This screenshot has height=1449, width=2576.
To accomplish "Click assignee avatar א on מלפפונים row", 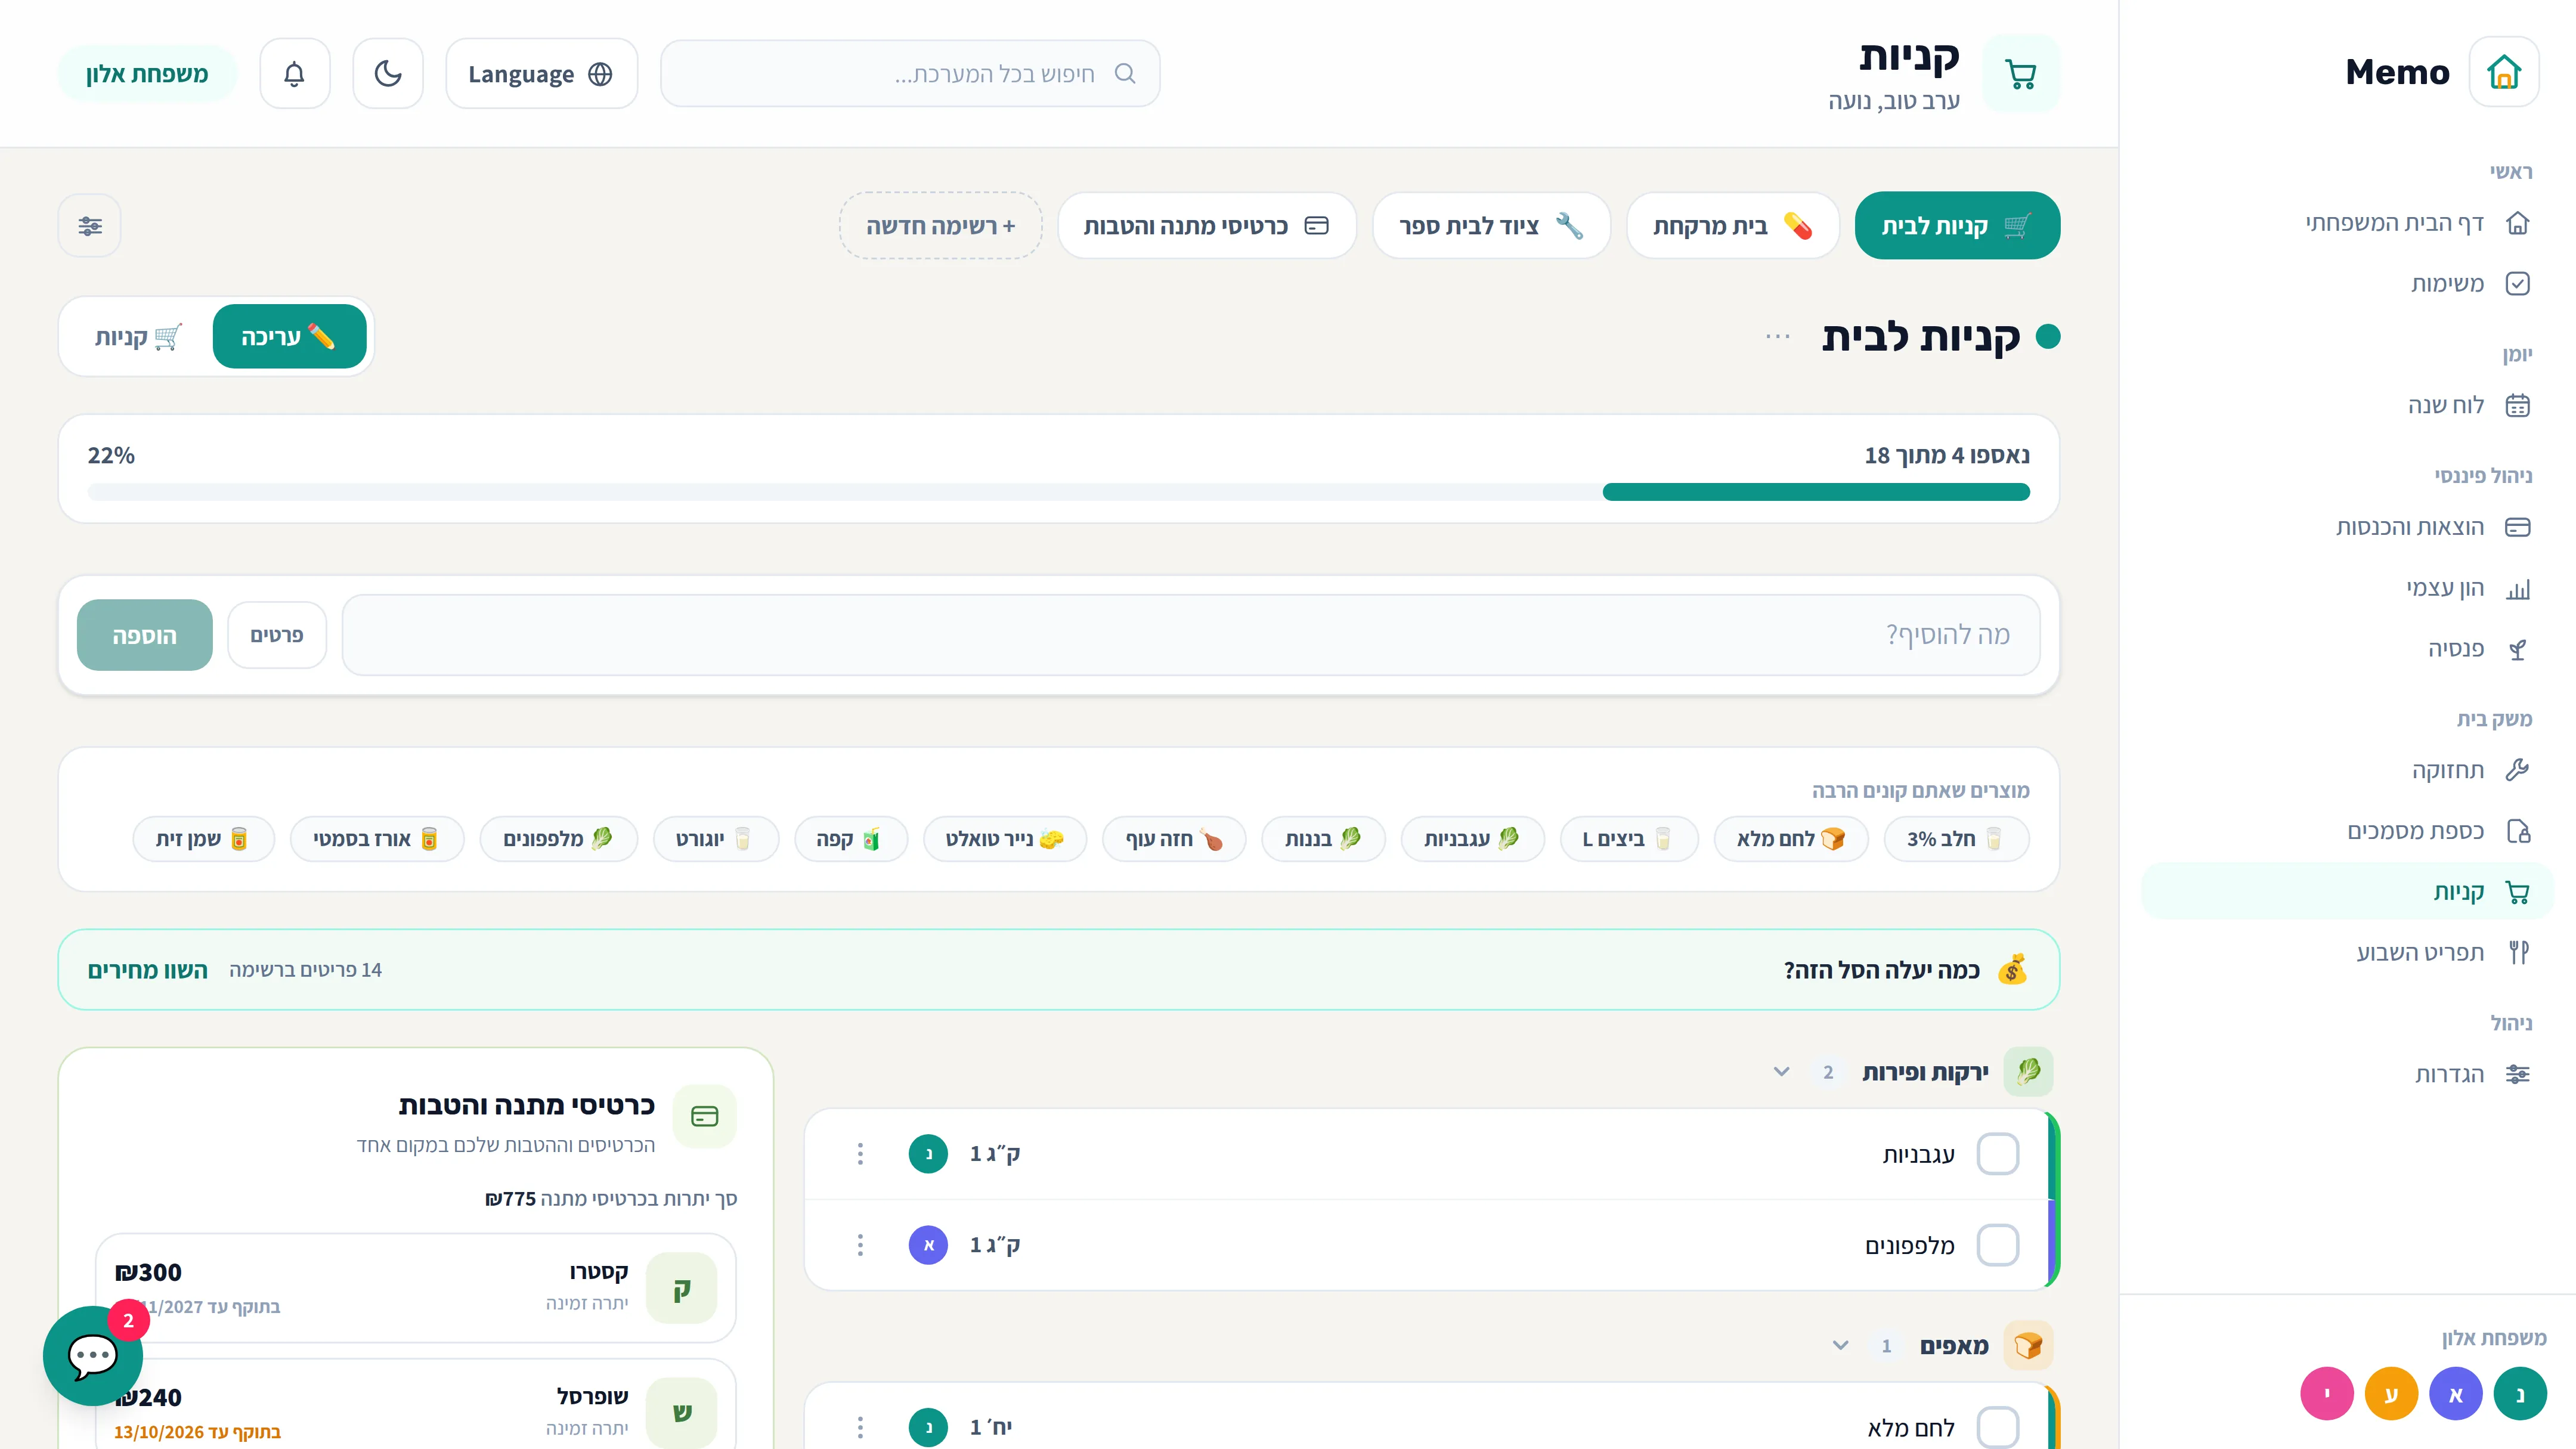I will point(928,1245).
